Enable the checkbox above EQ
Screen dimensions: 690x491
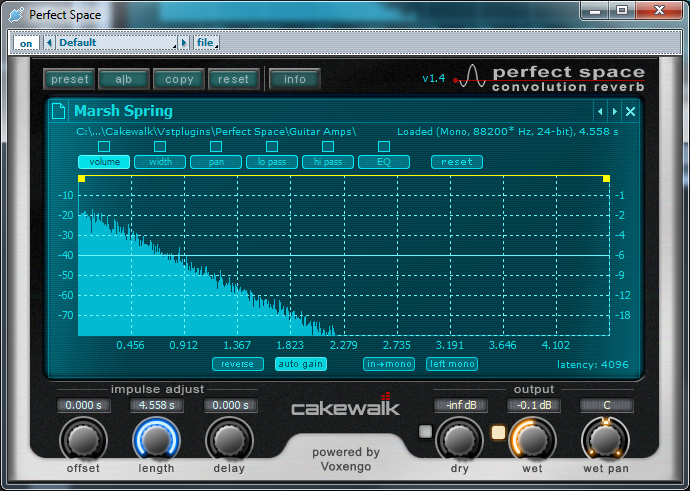point(384,146)
